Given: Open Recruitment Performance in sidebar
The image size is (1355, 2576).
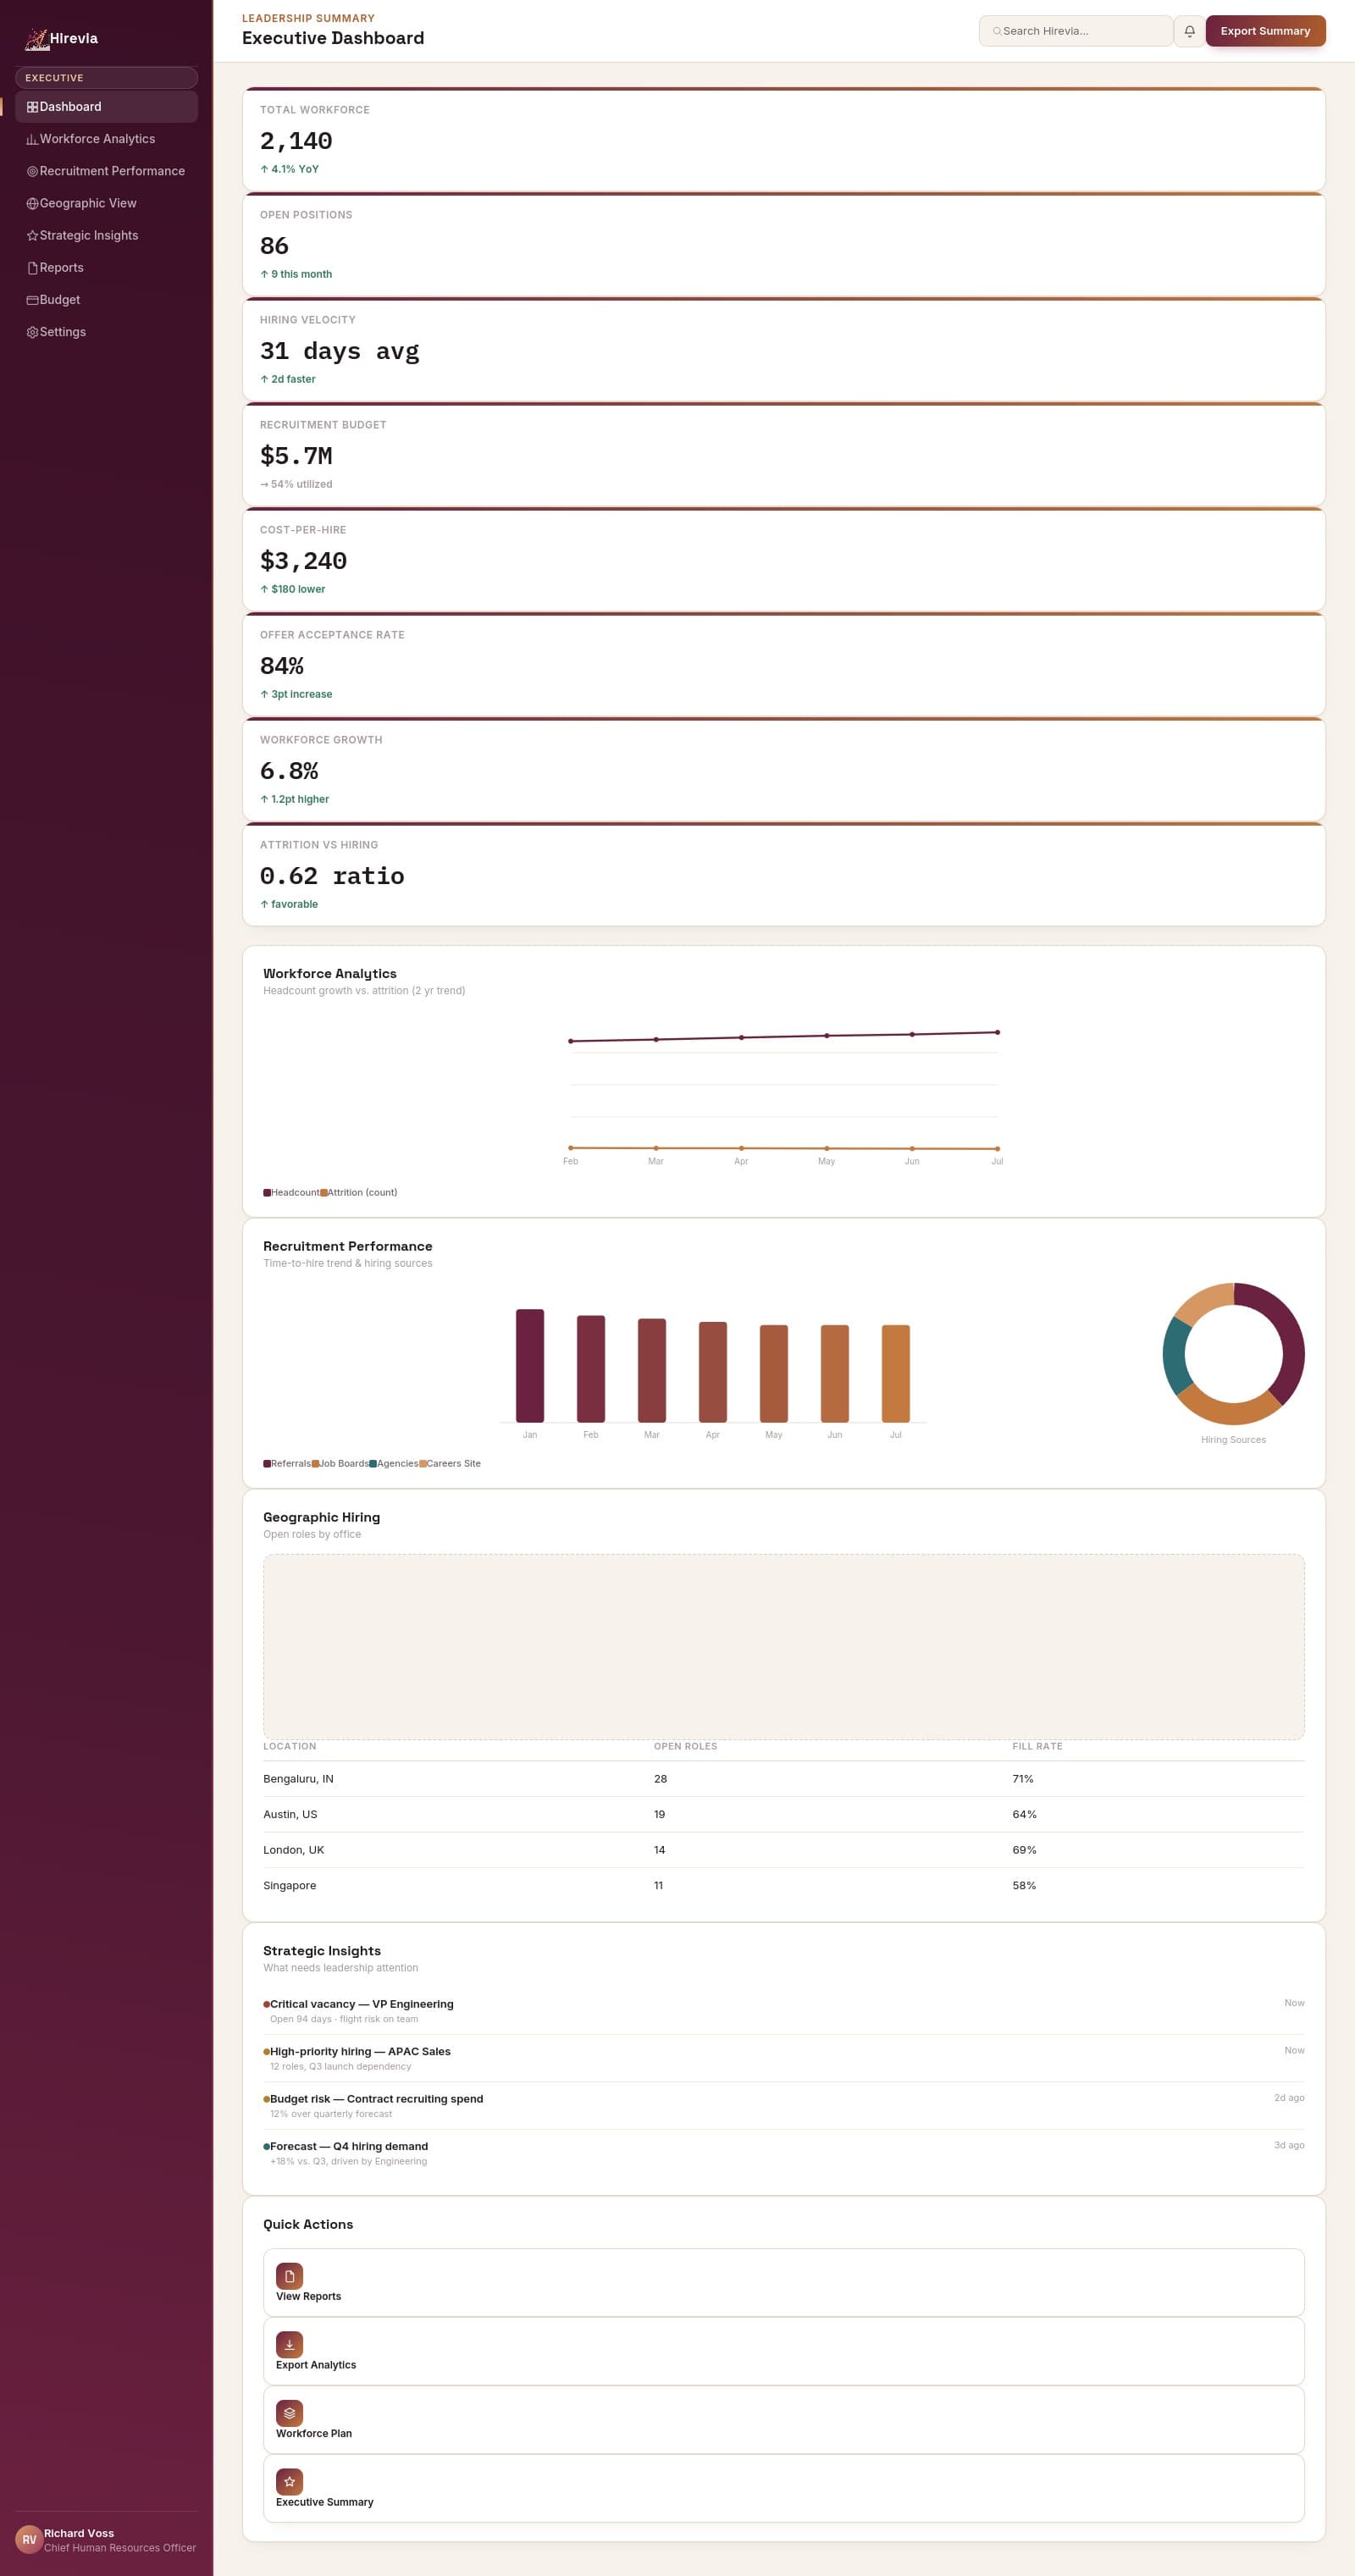Looking at the screenshot, I should pos(106,171).
